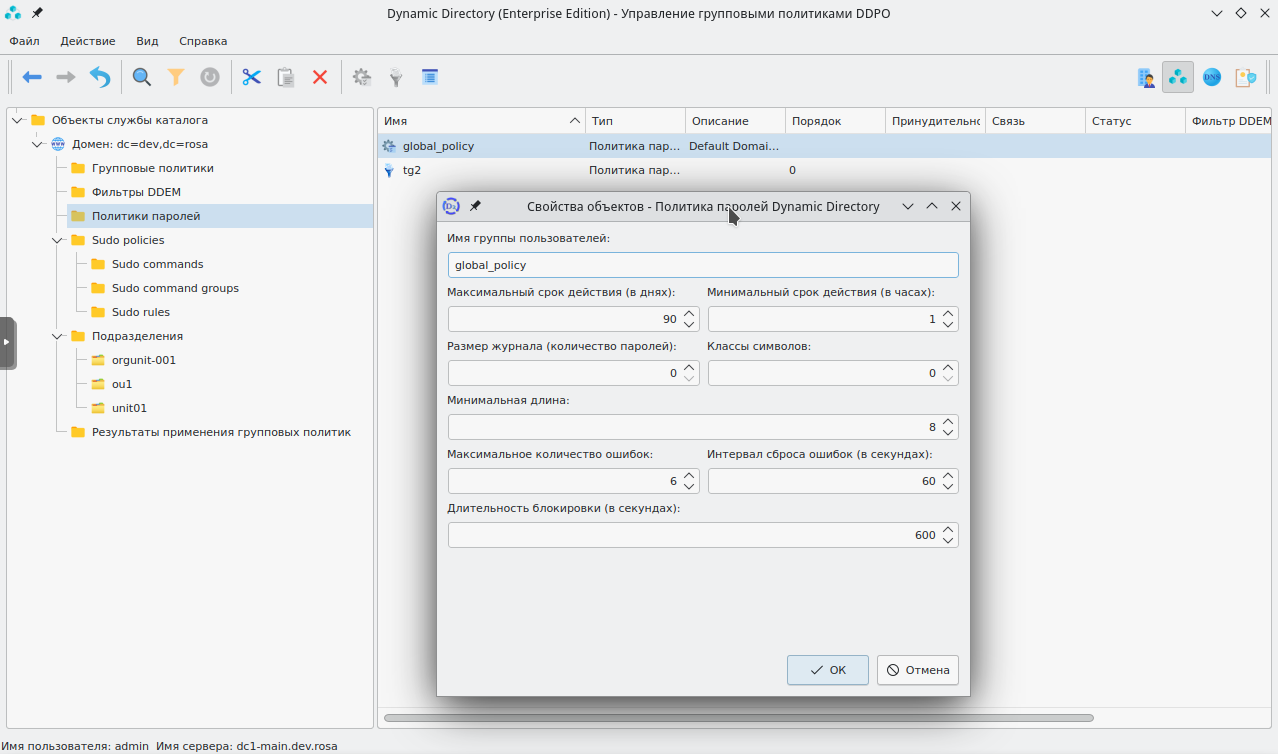
Task: Click the blue back arrow in toolbar
Action: point(32,77)
